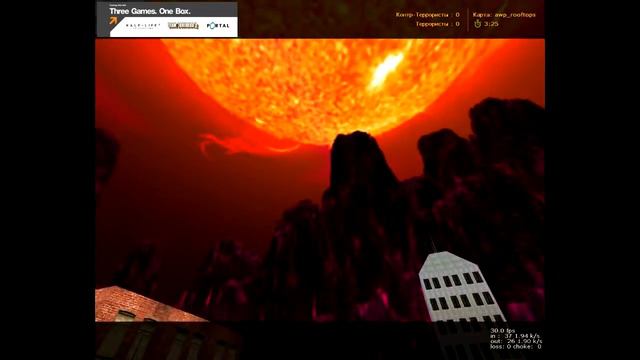The width and height of the screenshot is (640, 360).
Task: Click the "Карта: awp_rooftops" map label
Action: (x=504, y=15)
